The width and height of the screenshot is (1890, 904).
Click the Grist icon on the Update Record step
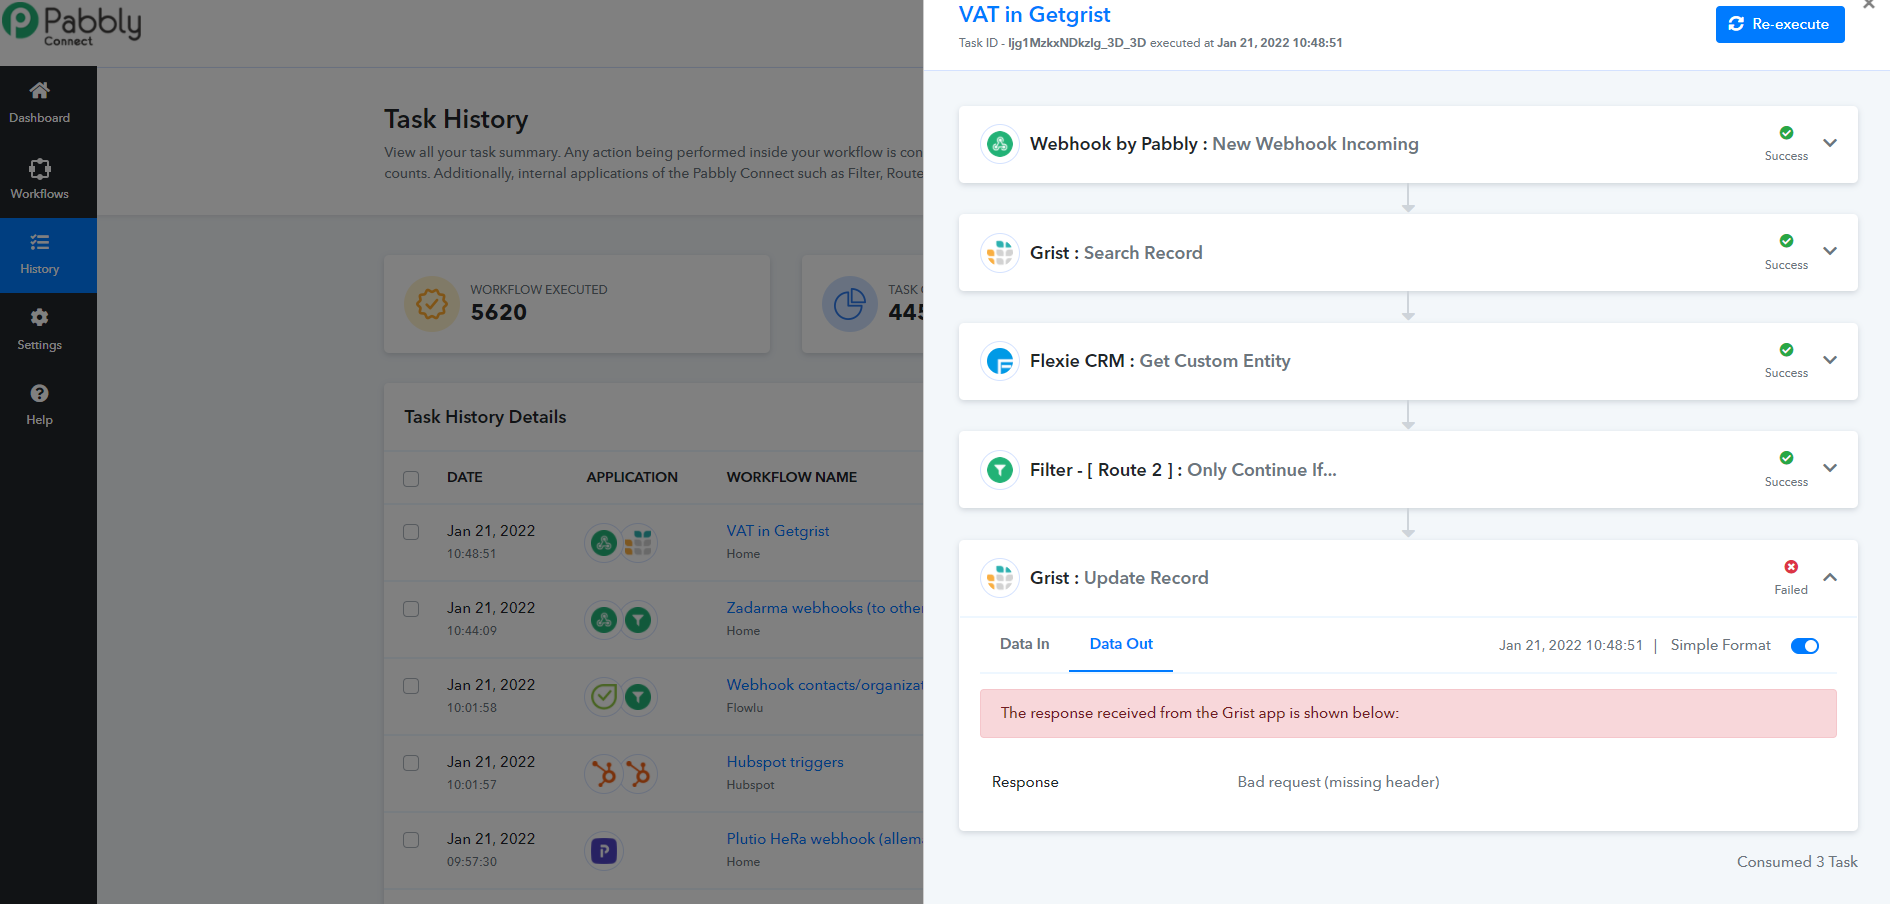pyautogui.click(x=1000, y=578)
